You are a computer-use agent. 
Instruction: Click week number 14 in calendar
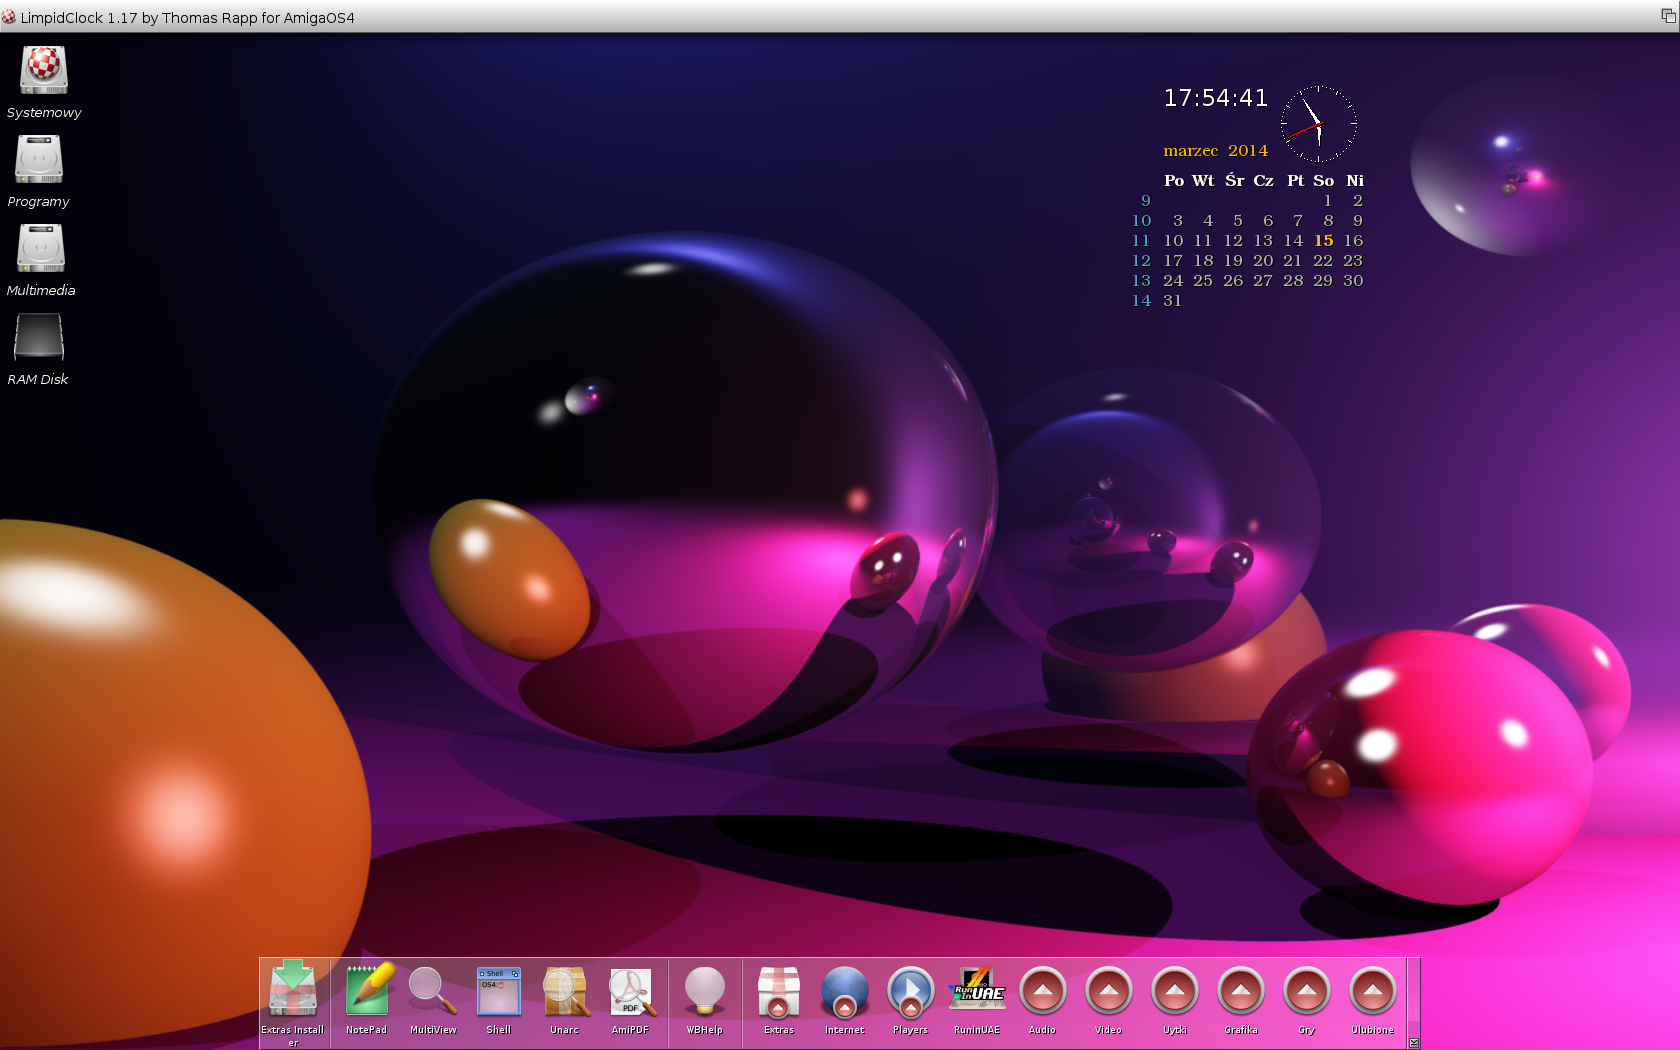(1142, 301)
